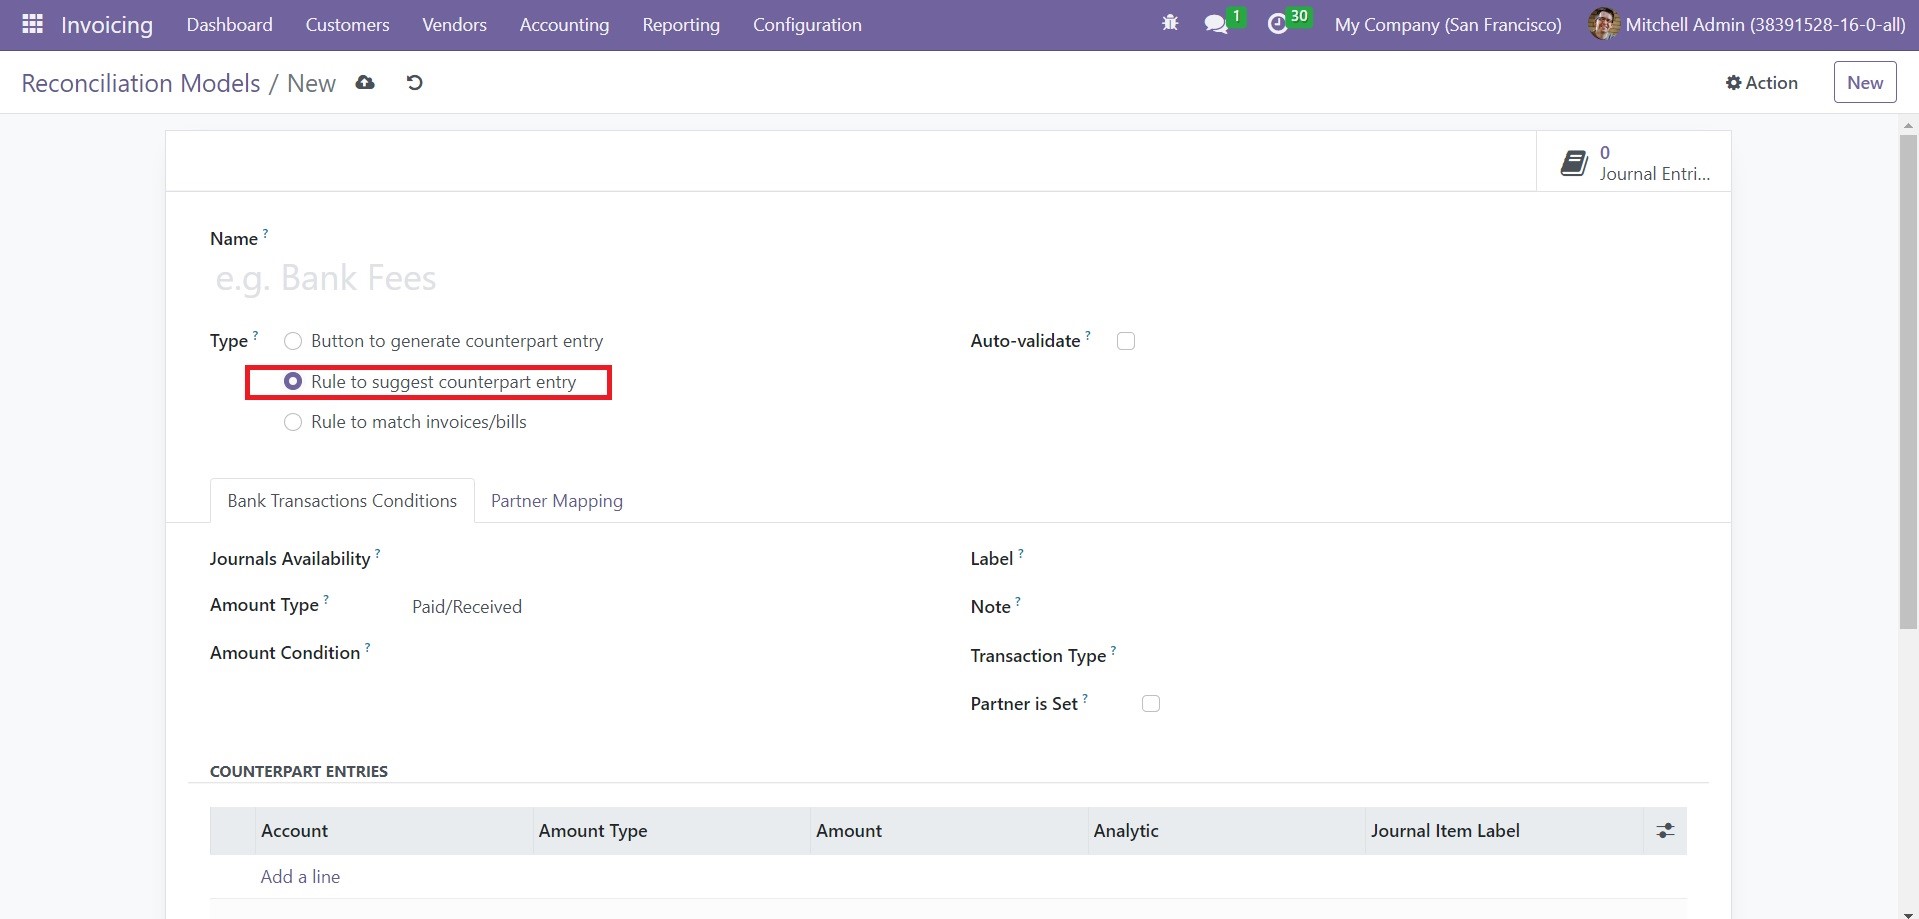Enable the Auto-validate checkbox
1919x919 pixels.
(1126, 341)
